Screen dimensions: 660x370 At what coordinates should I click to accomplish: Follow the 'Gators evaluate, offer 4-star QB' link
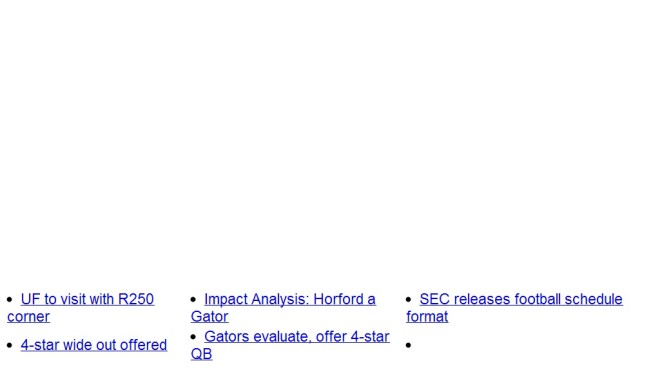click(x=296, y=337)
